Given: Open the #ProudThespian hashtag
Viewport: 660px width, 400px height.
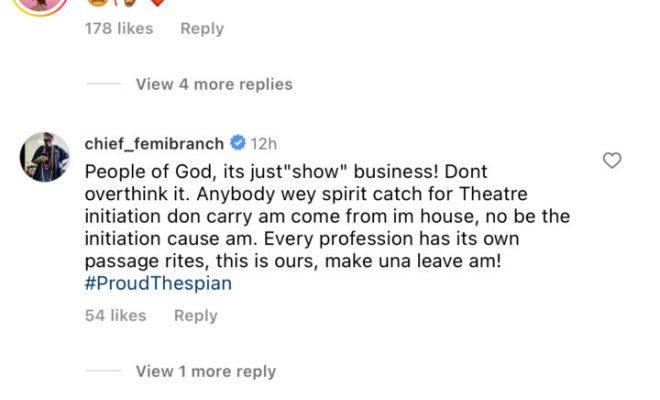Looking at the screenshot, I should click(158, 283).
